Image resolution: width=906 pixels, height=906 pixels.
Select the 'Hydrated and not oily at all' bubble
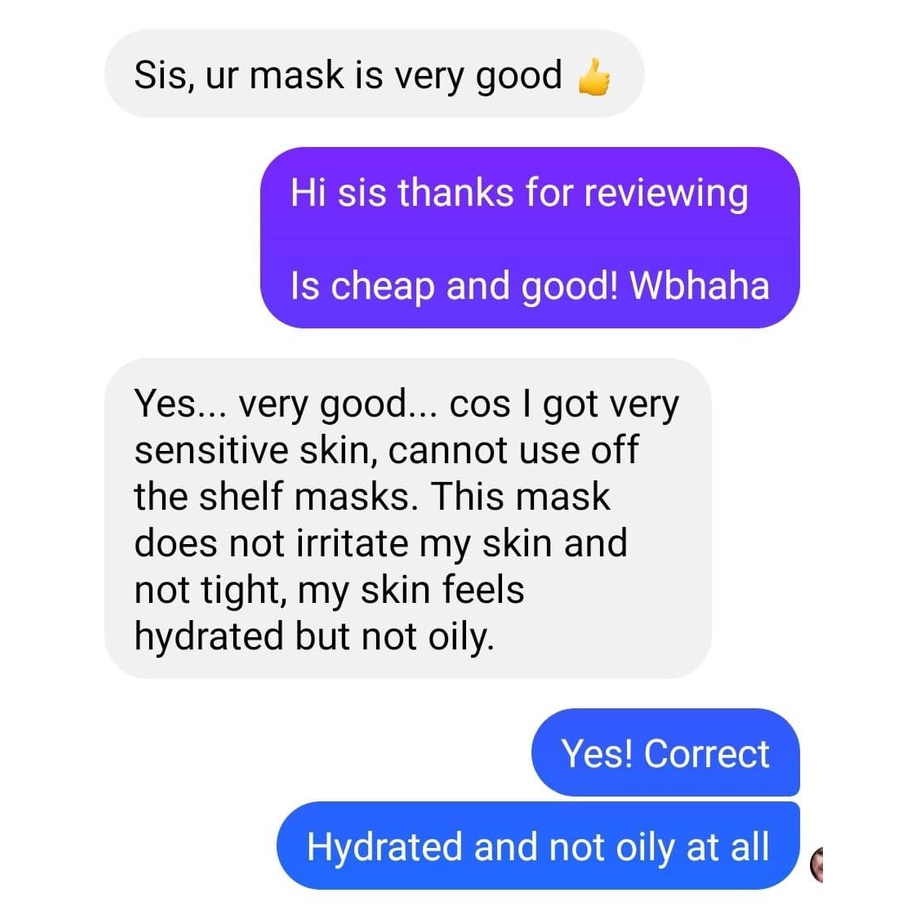tap(539, 846)
